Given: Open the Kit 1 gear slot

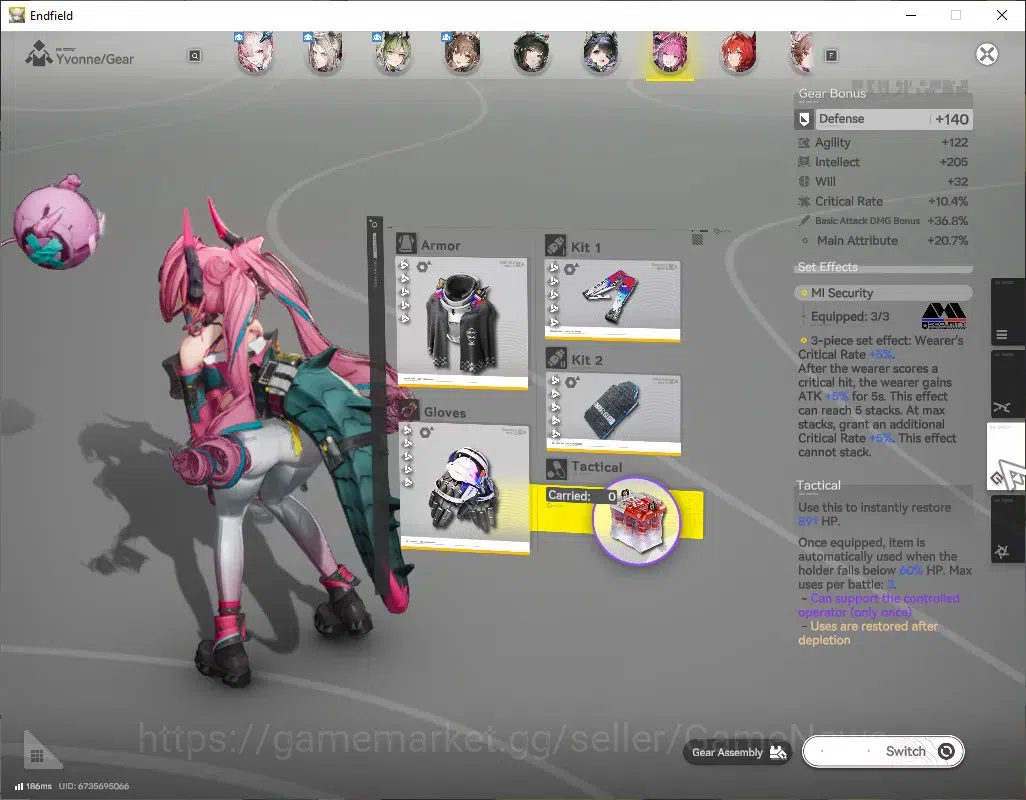Looking at the screenshot, I should pos(612,301).
